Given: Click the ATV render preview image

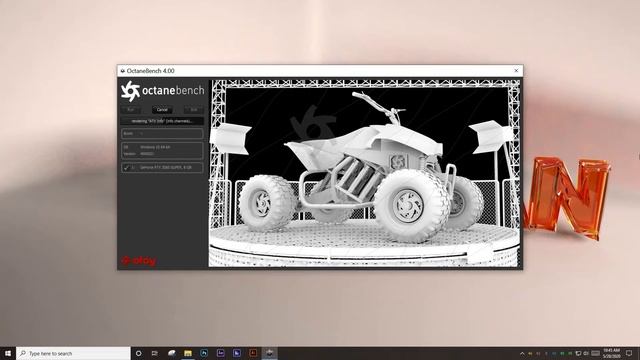Looking at the screenshot, I should point(364,173).
